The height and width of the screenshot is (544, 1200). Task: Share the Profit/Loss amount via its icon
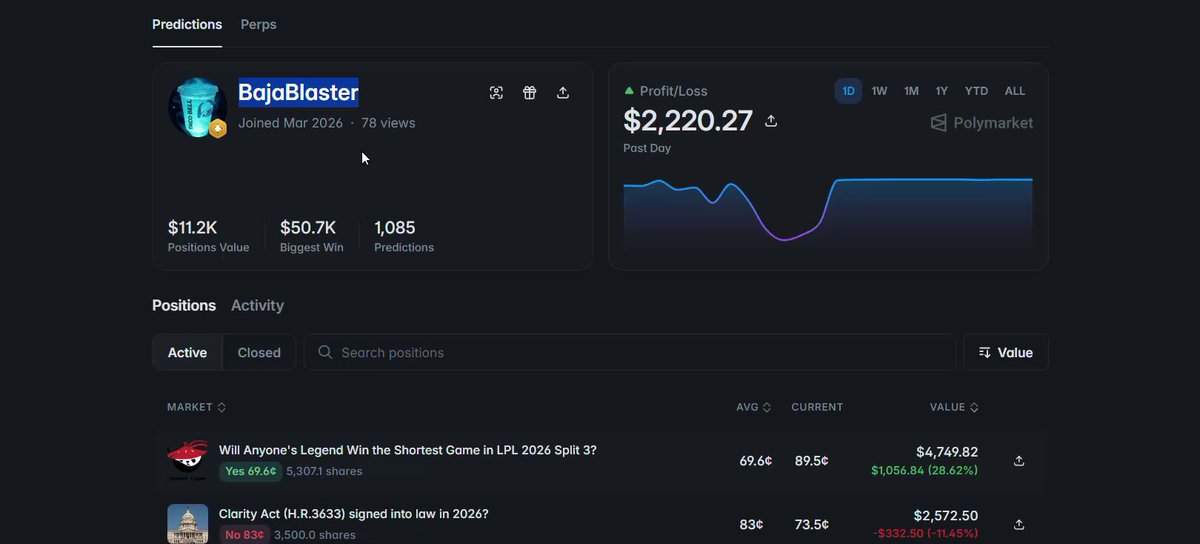(x=771, y=121)
